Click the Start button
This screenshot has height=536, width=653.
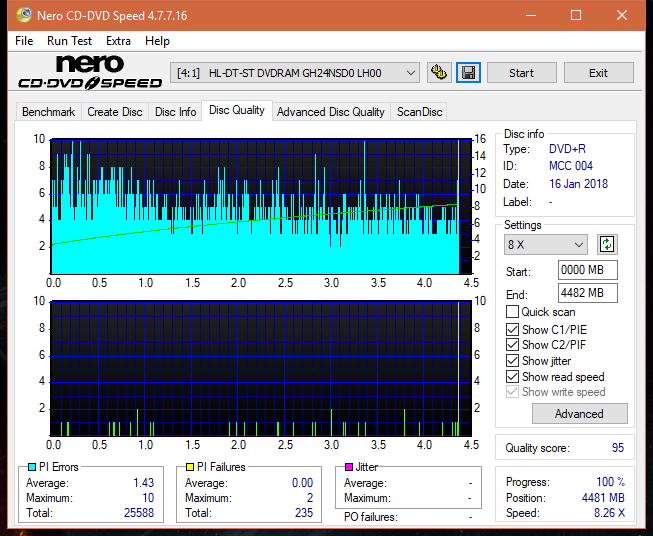coord(521,73)
